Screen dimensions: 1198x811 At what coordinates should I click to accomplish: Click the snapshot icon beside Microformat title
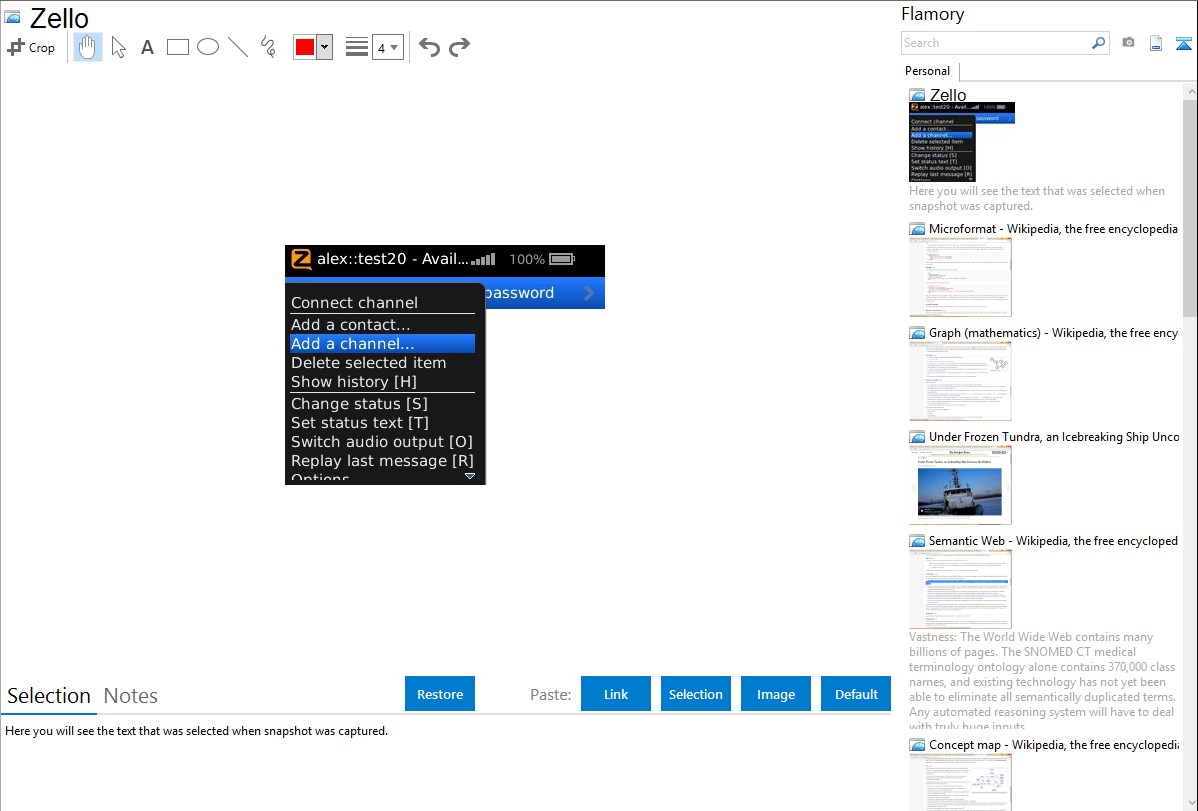point(917,229)
